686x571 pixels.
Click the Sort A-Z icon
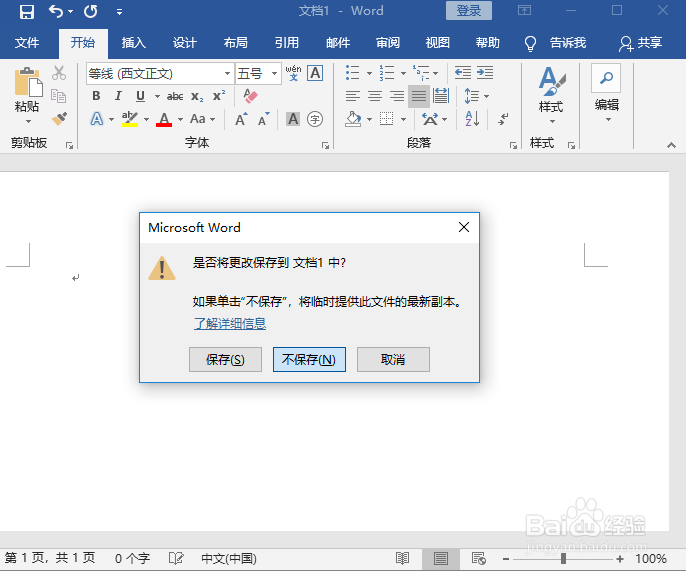tap(472, 119)
